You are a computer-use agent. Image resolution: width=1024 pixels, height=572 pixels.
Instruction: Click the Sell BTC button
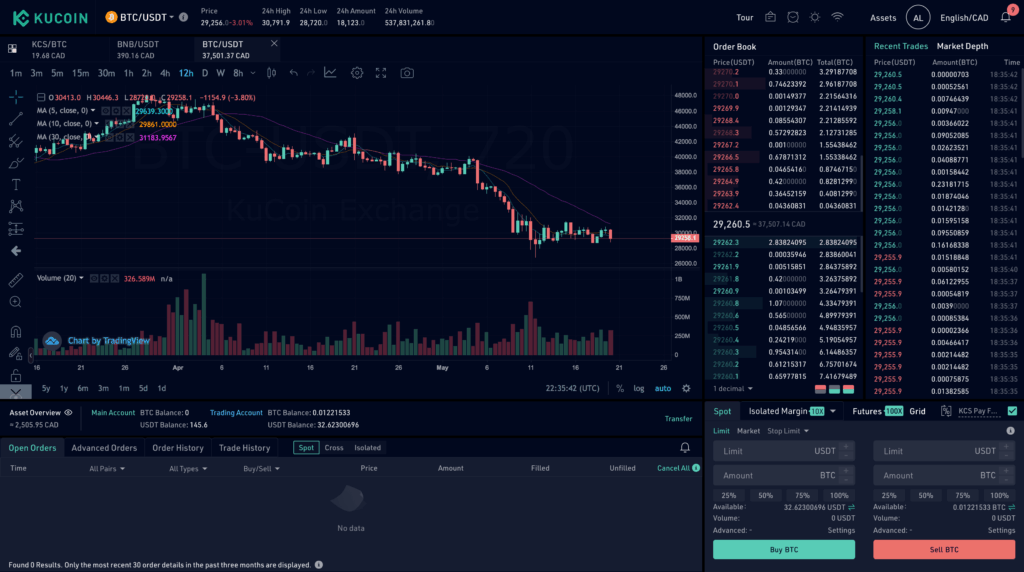944,550
